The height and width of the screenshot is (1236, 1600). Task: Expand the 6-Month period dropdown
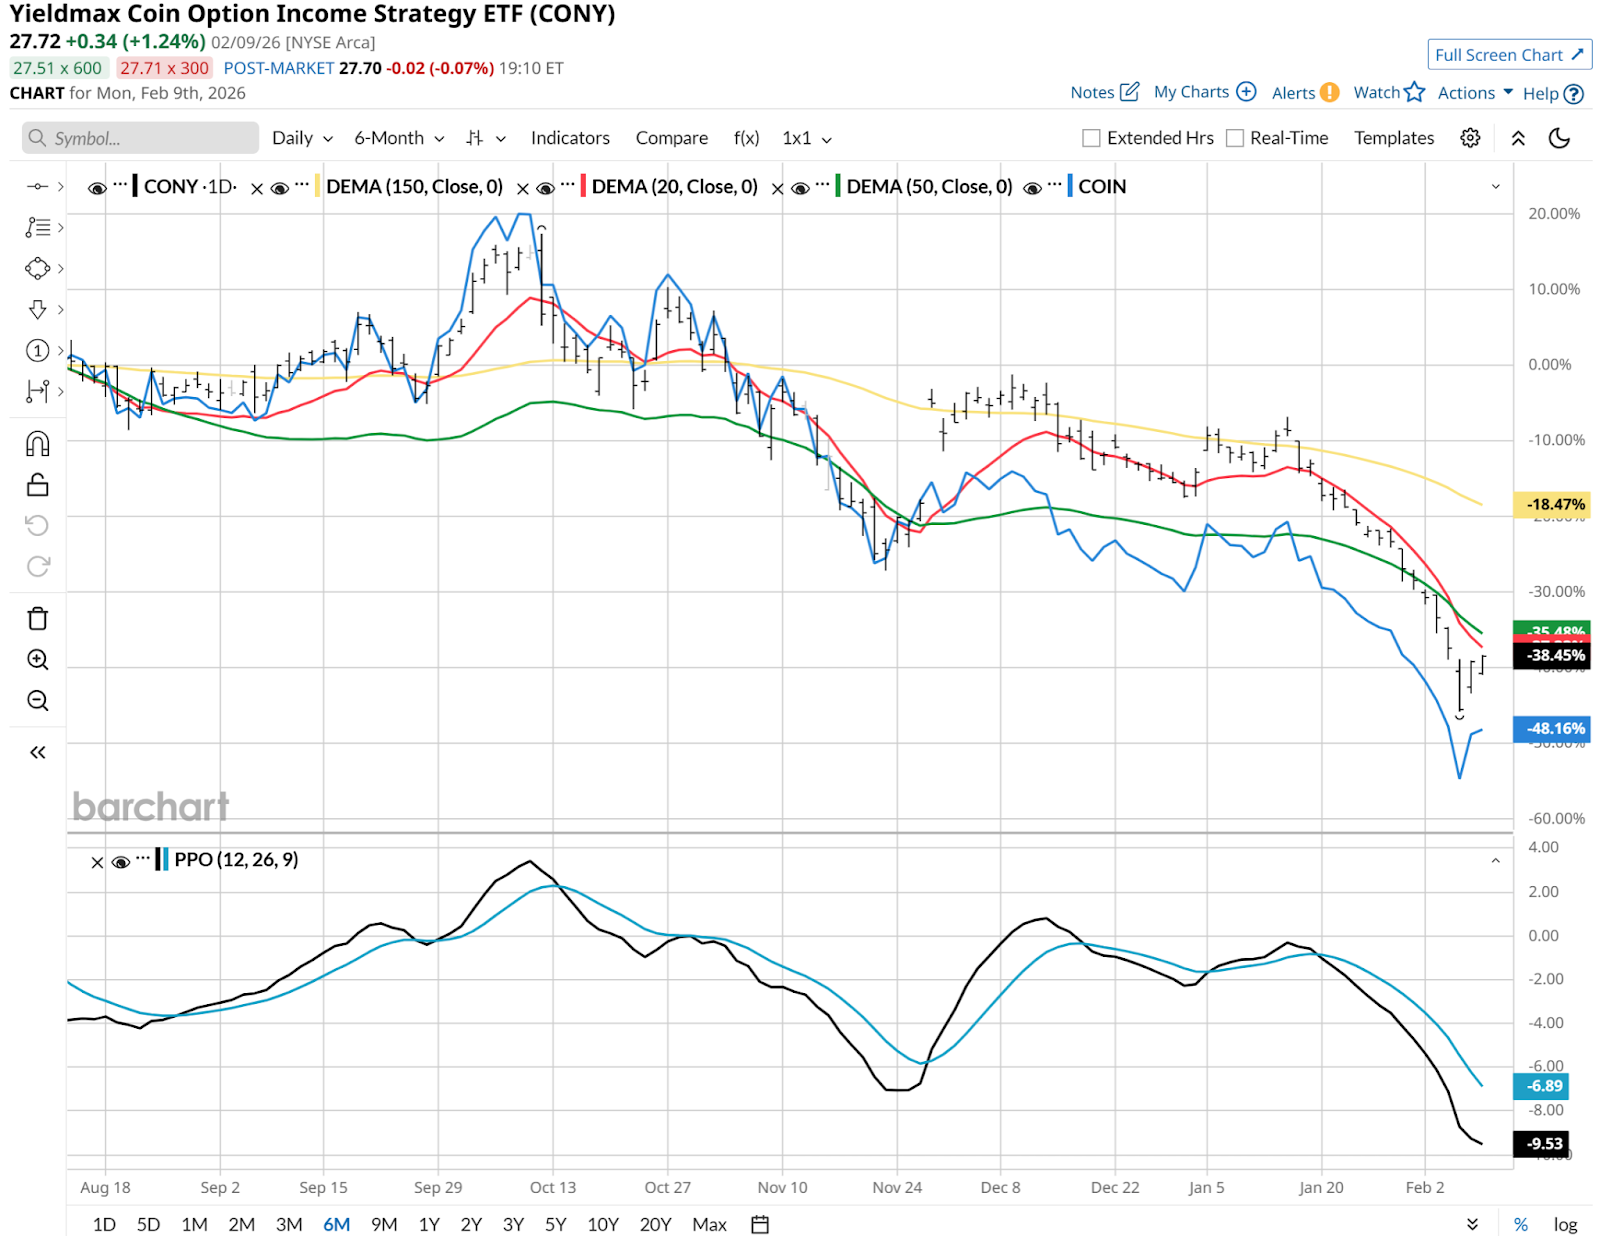click(399, 138)
